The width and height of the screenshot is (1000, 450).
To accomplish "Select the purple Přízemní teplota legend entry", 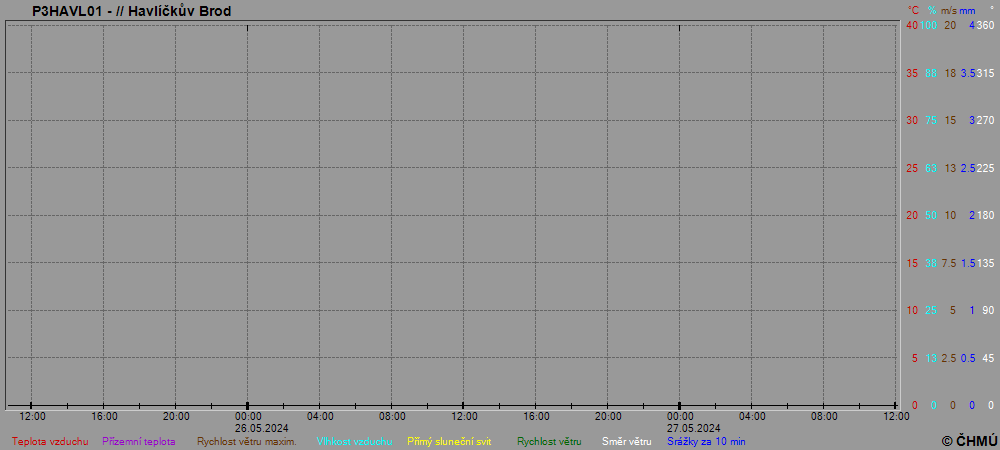I will click(x=139, y=441).
